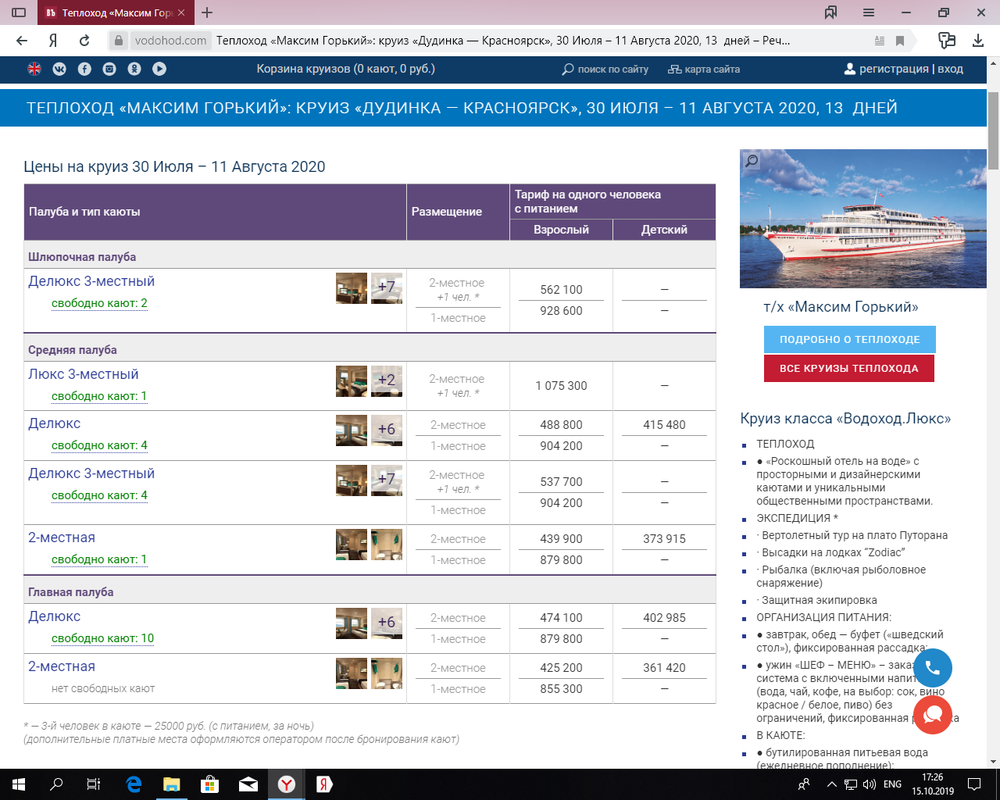Click the т/х «Максим Горький» caption
Image resolution: width=1000 pixels, height=800 pixels.
841,307
